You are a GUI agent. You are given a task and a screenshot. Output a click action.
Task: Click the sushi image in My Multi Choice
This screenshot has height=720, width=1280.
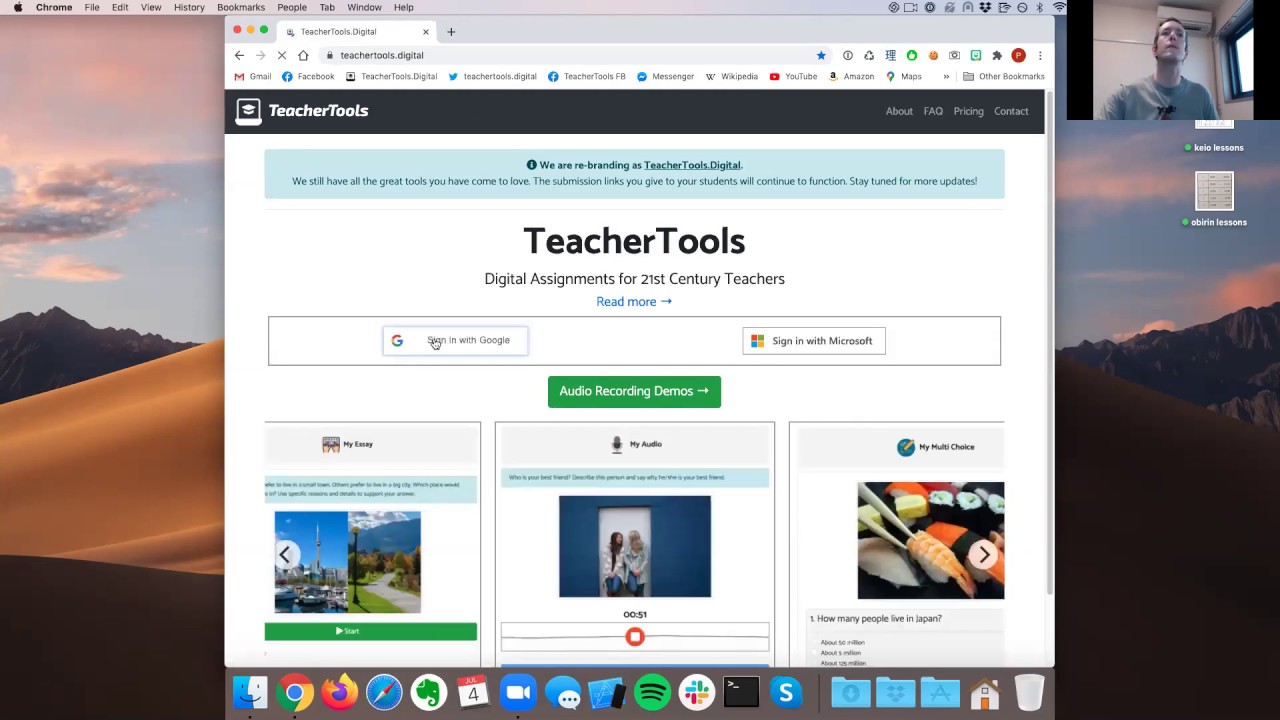coord(930,540)
